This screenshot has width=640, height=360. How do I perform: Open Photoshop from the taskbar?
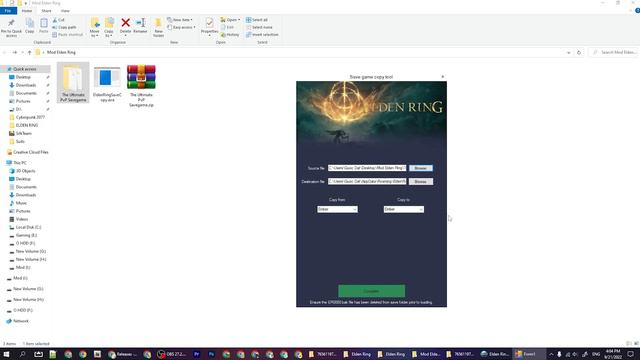pos(211,354)
